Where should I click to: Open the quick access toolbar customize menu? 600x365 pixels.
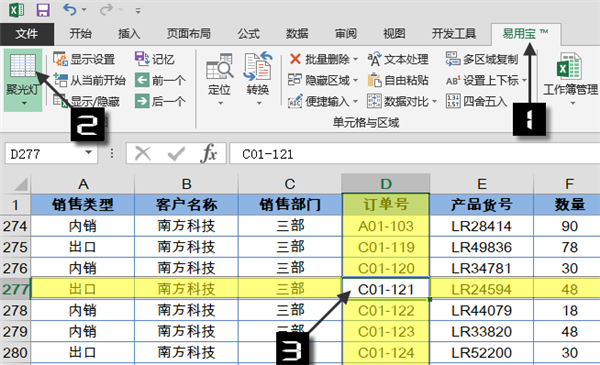tap(138, 11)
